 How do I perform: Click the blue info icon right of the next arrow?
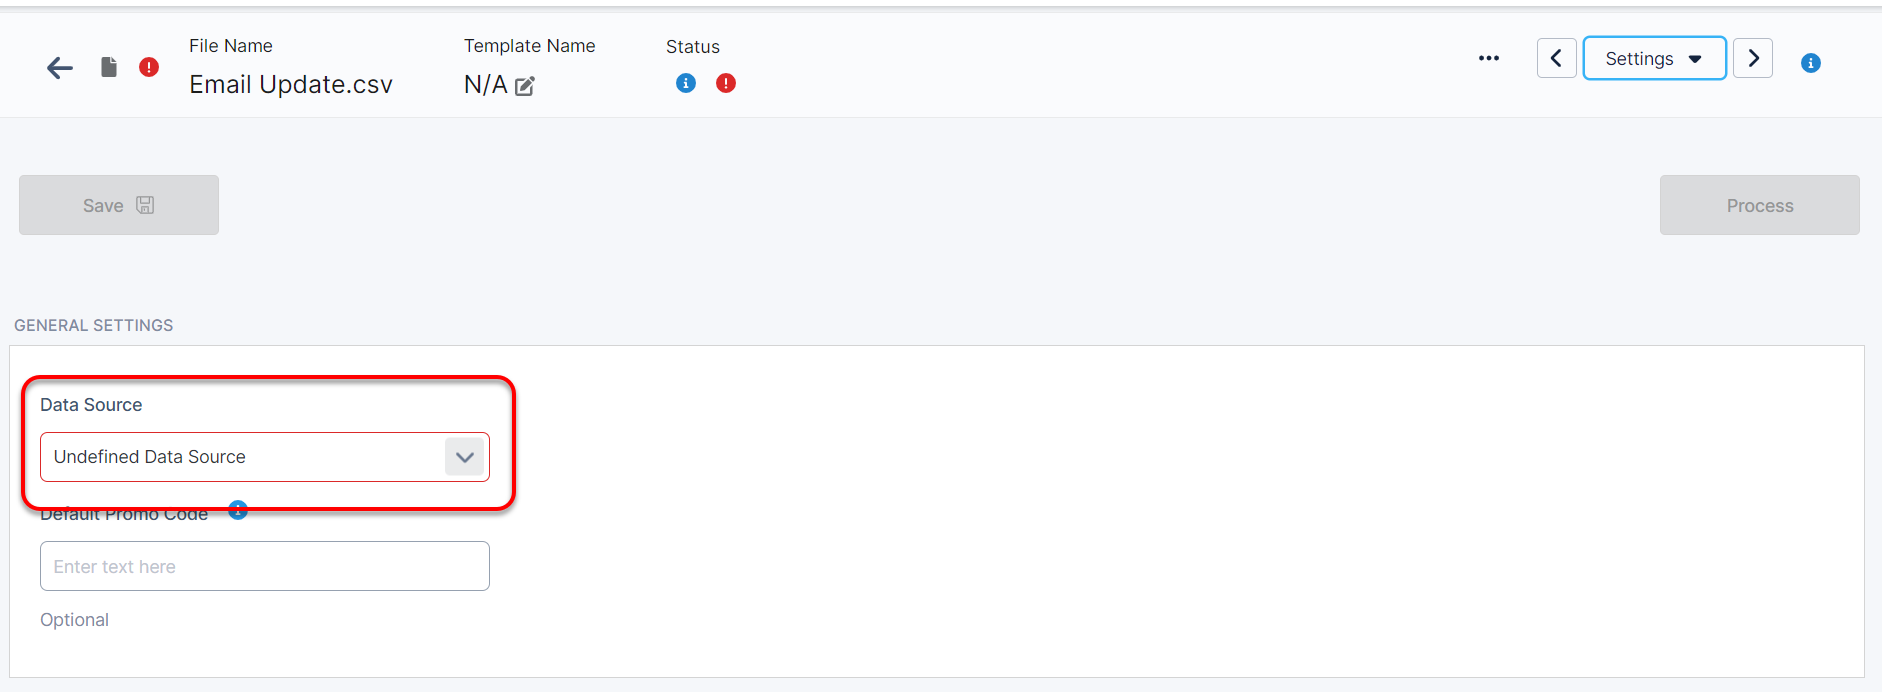click(x=1811, y=63)
